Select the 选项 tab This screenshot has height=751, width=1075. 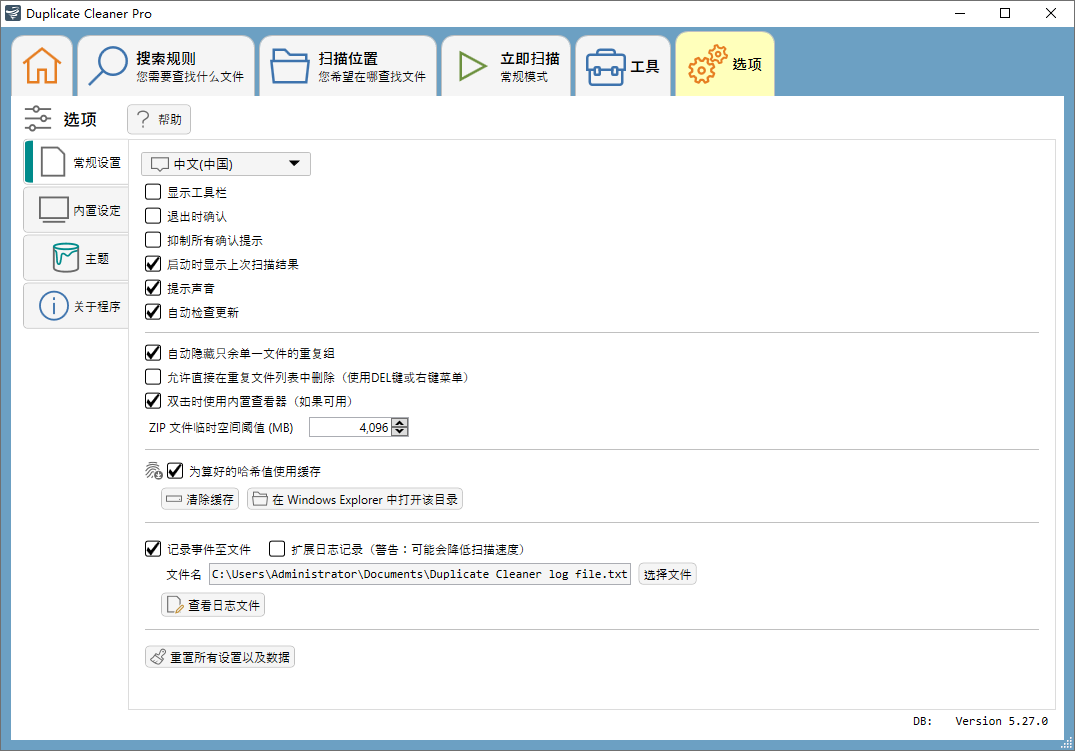[x=725, y=64]
